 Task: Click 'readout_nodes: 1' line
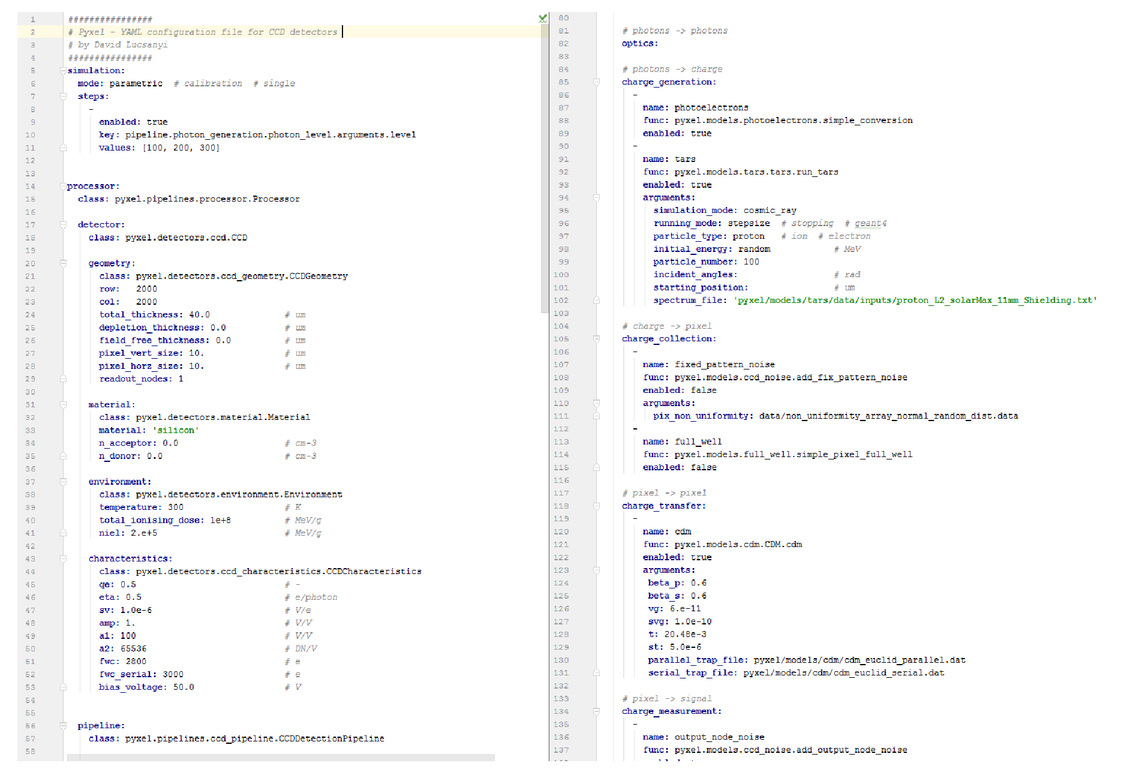tap(142, 379)
